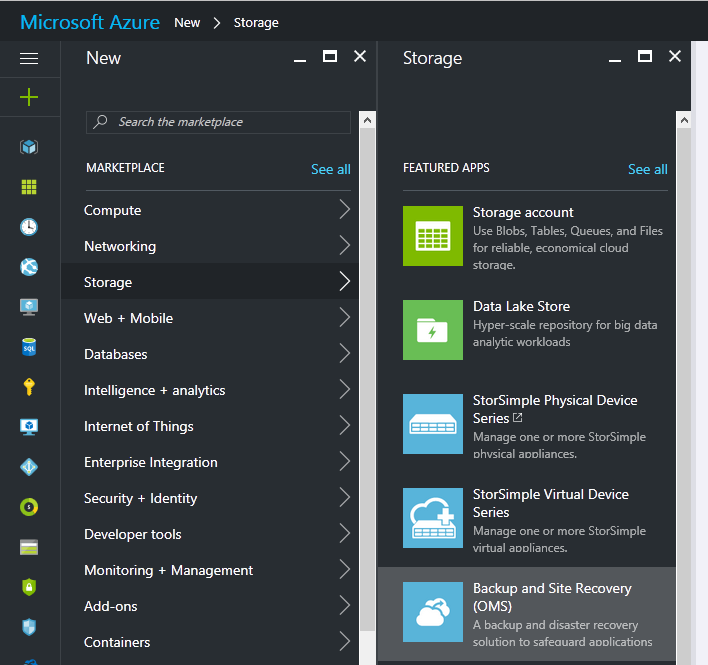Select the Add-ons category
The width and height of the screenshot is (708, 665).
point(210,606)
